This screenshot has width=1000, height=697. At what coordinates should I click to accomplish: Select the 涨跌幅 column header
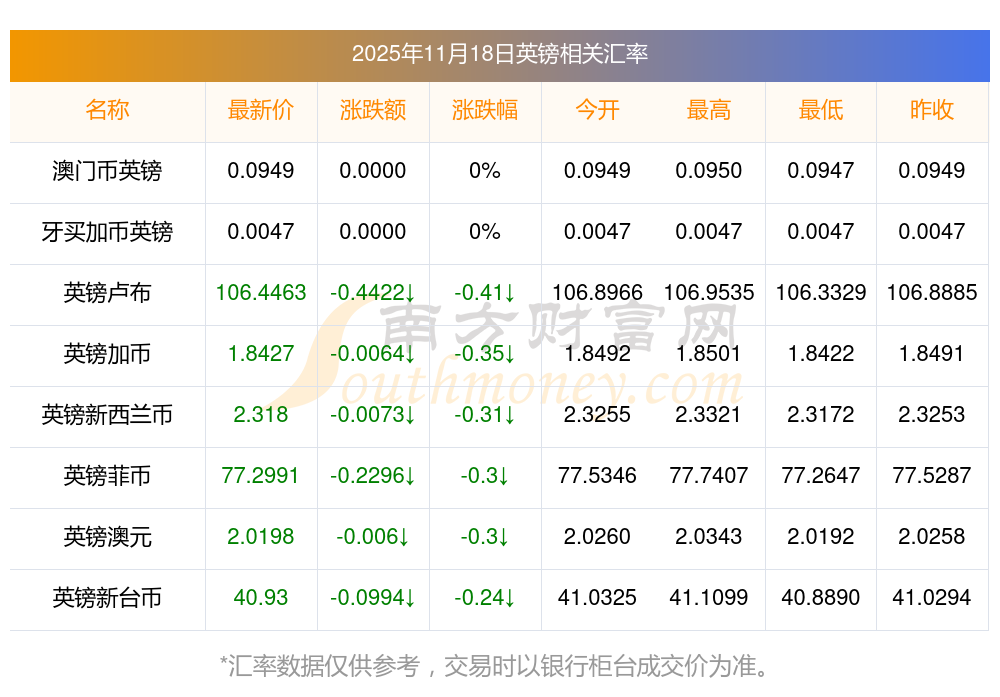485,110
